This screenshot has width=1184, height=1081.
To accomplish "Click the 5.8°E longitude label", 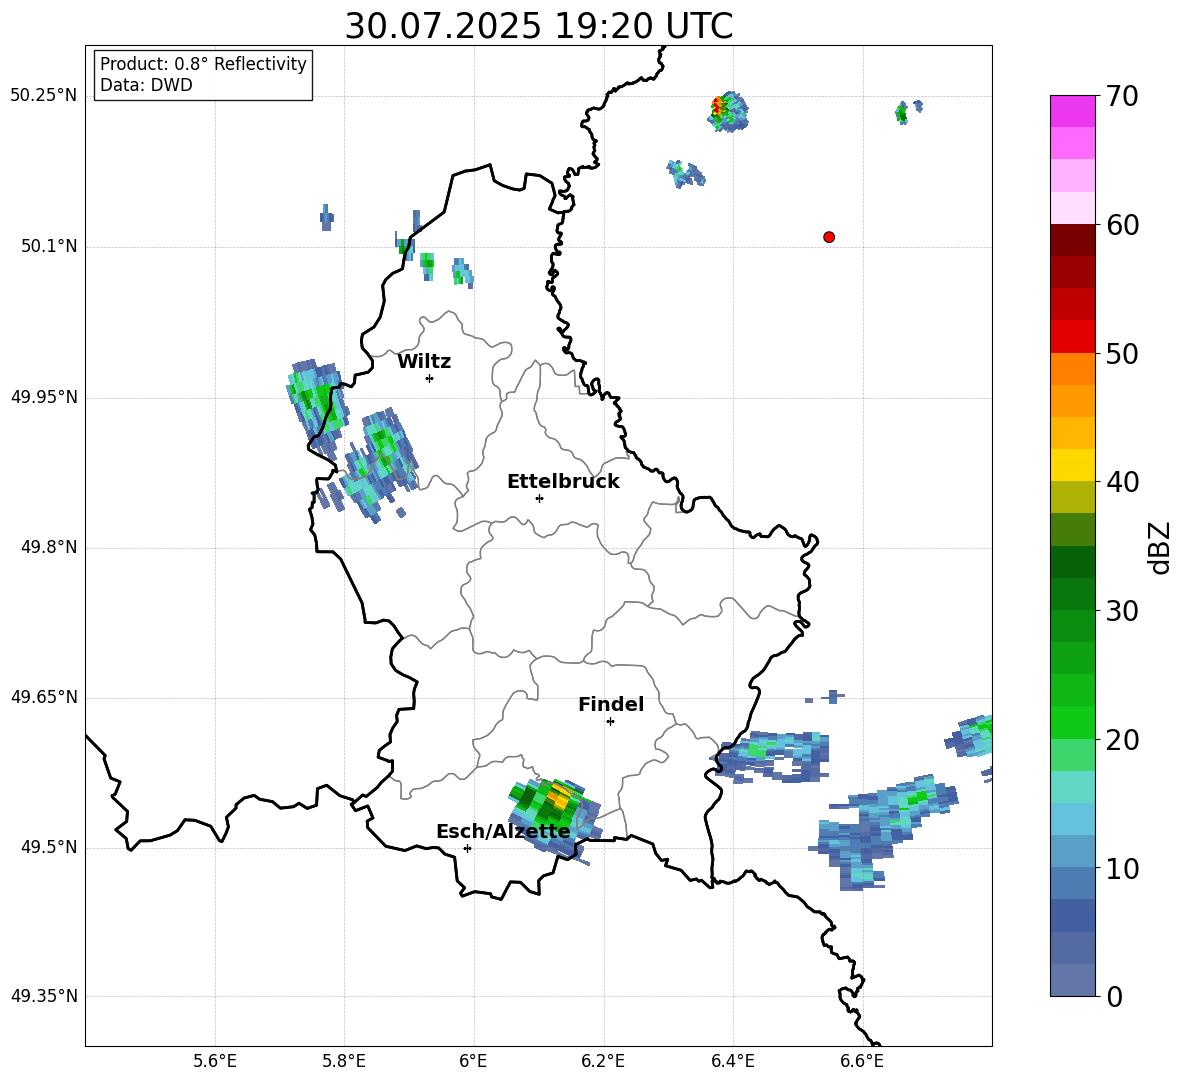I will (344, 1061).
